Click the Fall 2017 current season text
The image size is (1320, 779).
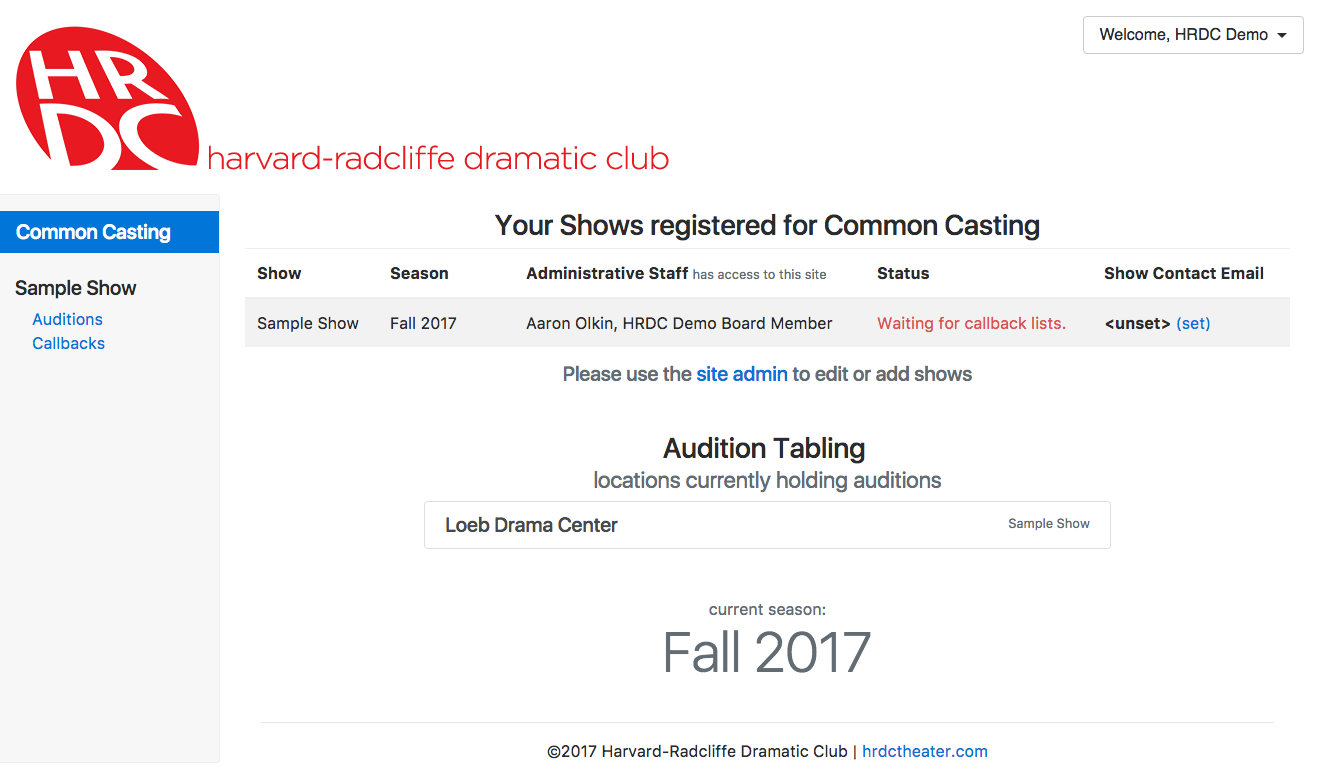coord(767,652)
